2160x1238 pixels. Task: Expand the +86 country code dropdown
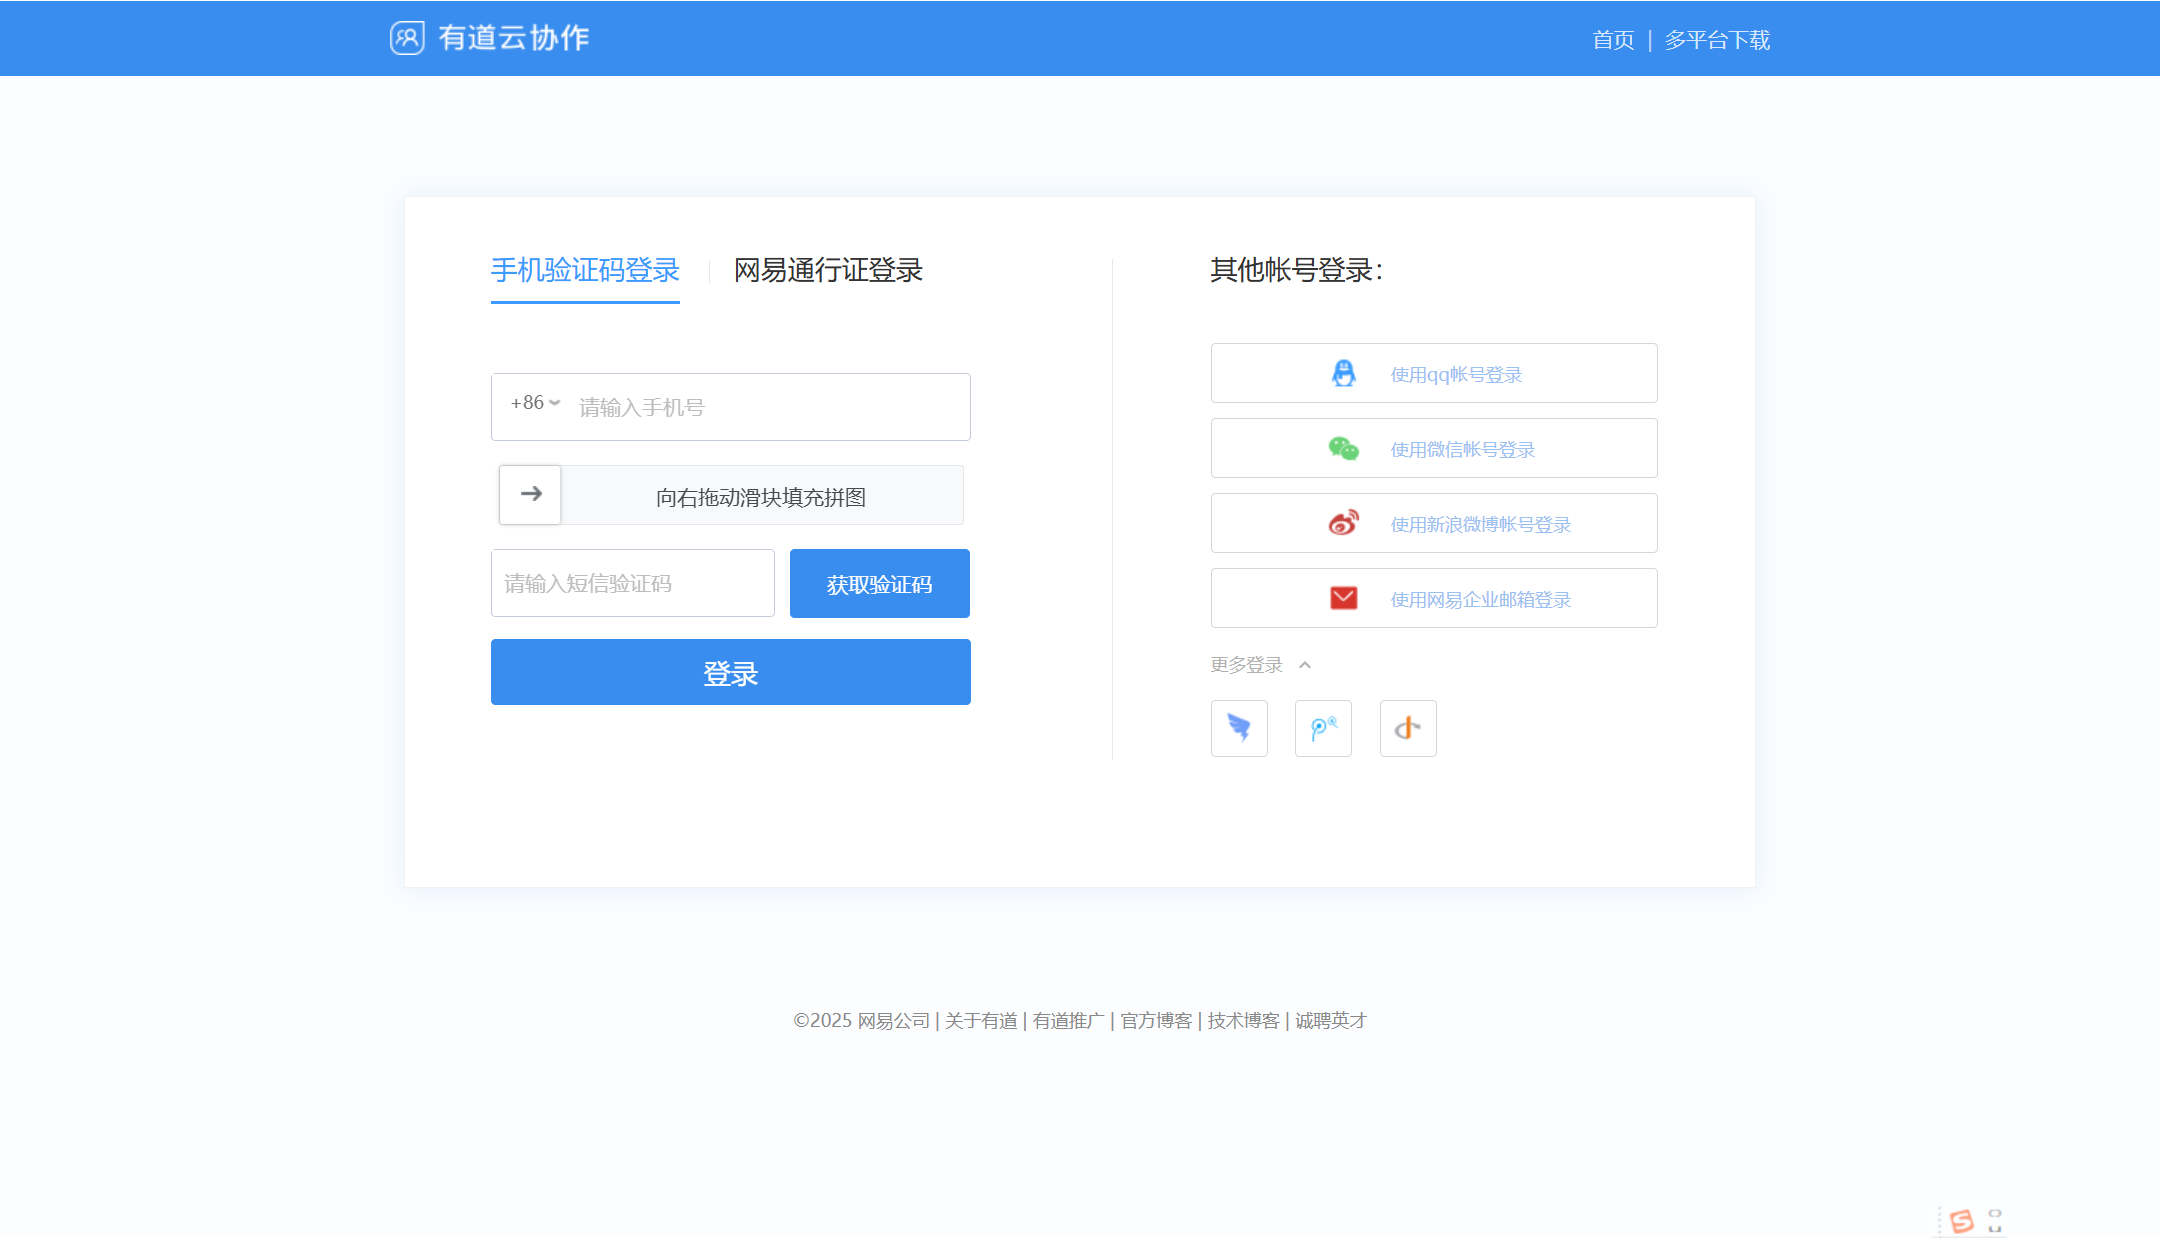click(533, 405)
